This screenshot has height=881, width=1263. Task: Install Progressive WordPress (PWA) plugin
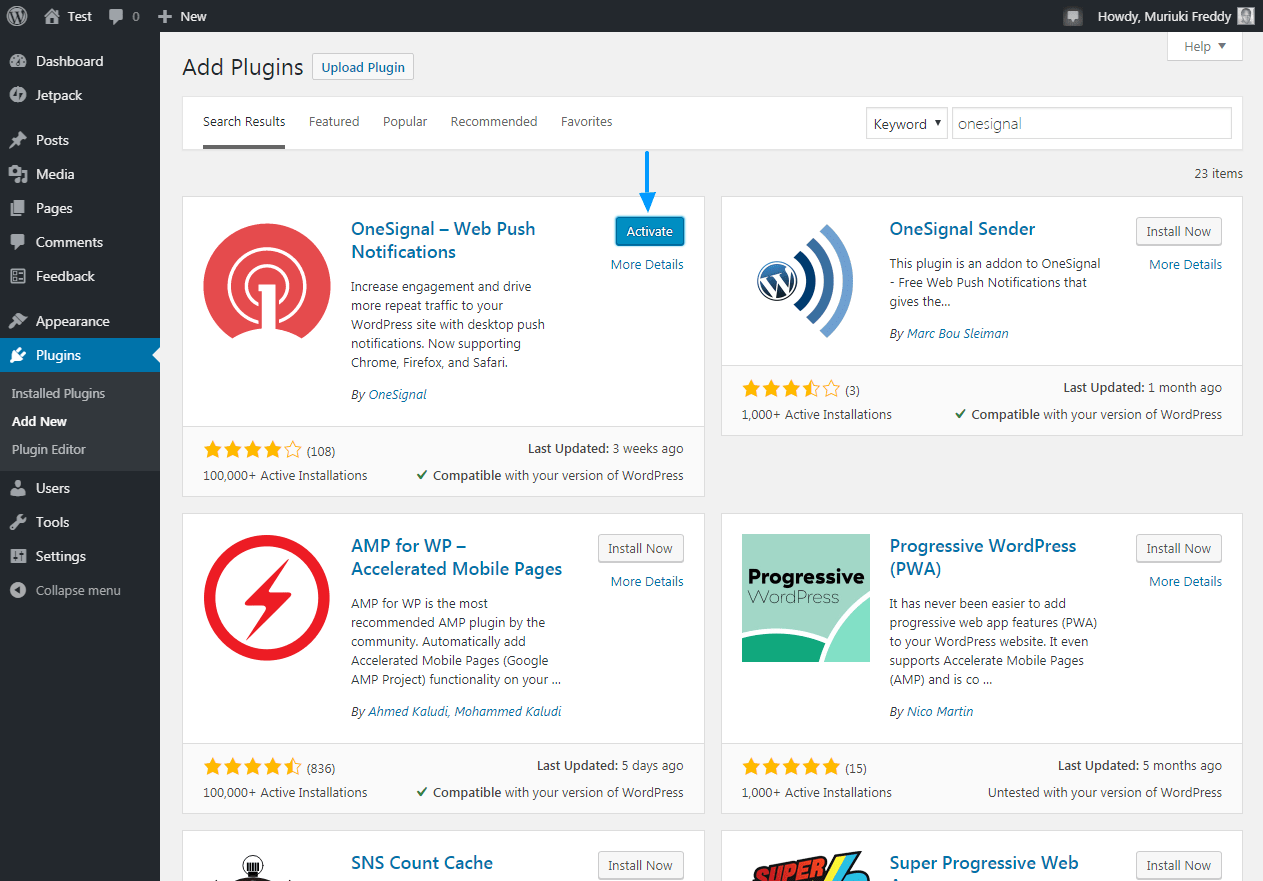click(1179, 548)
